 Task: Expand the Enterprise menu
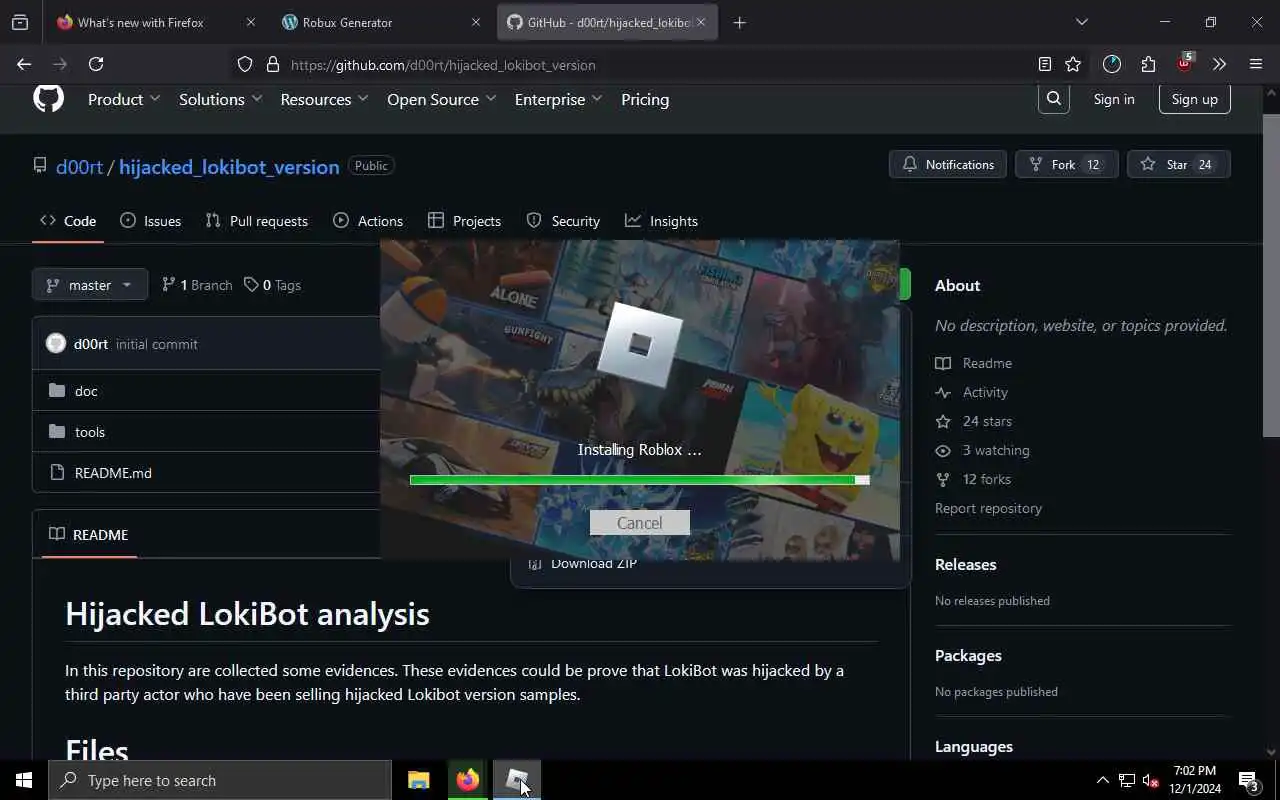(x=558, y=99)
